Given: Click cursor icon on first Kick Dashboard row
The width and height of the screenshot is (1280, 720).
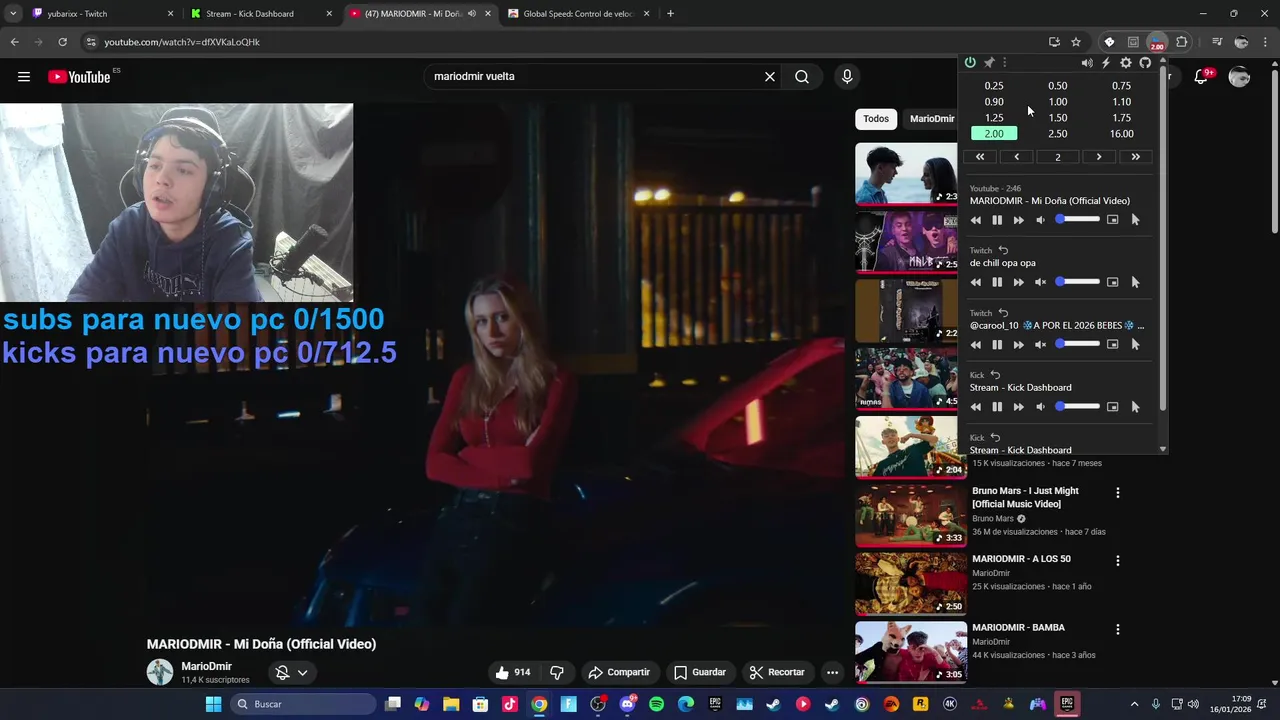Looking at the screenshot, I should [x=1135, y=407].
